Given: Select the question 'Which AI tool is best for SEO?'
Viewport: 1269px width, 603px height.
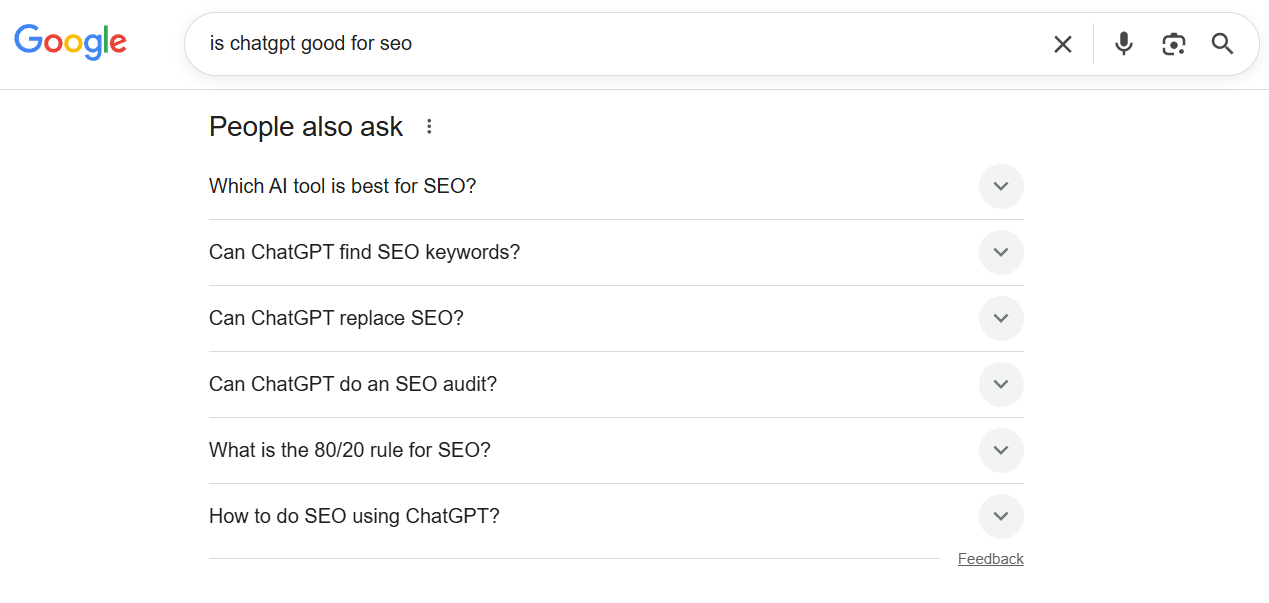Looking at the screenshot, I should click(x=342, y=186).
